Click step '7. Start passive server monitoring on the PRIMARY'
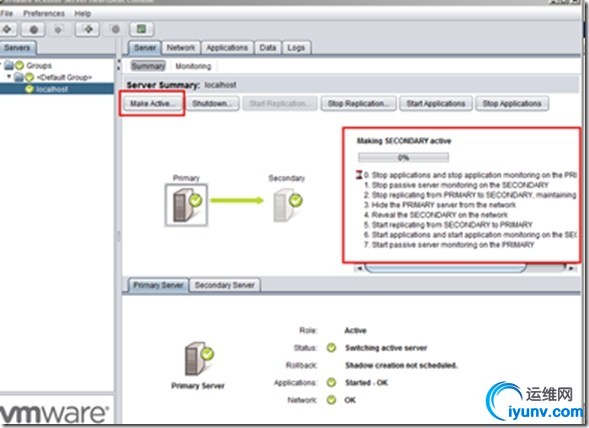This screenshot has width=589, height=428. pyautogui.click(x=449, y=245)
